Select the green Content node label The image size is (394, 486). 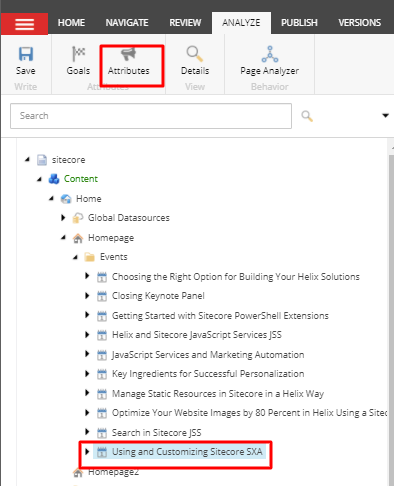81,179
